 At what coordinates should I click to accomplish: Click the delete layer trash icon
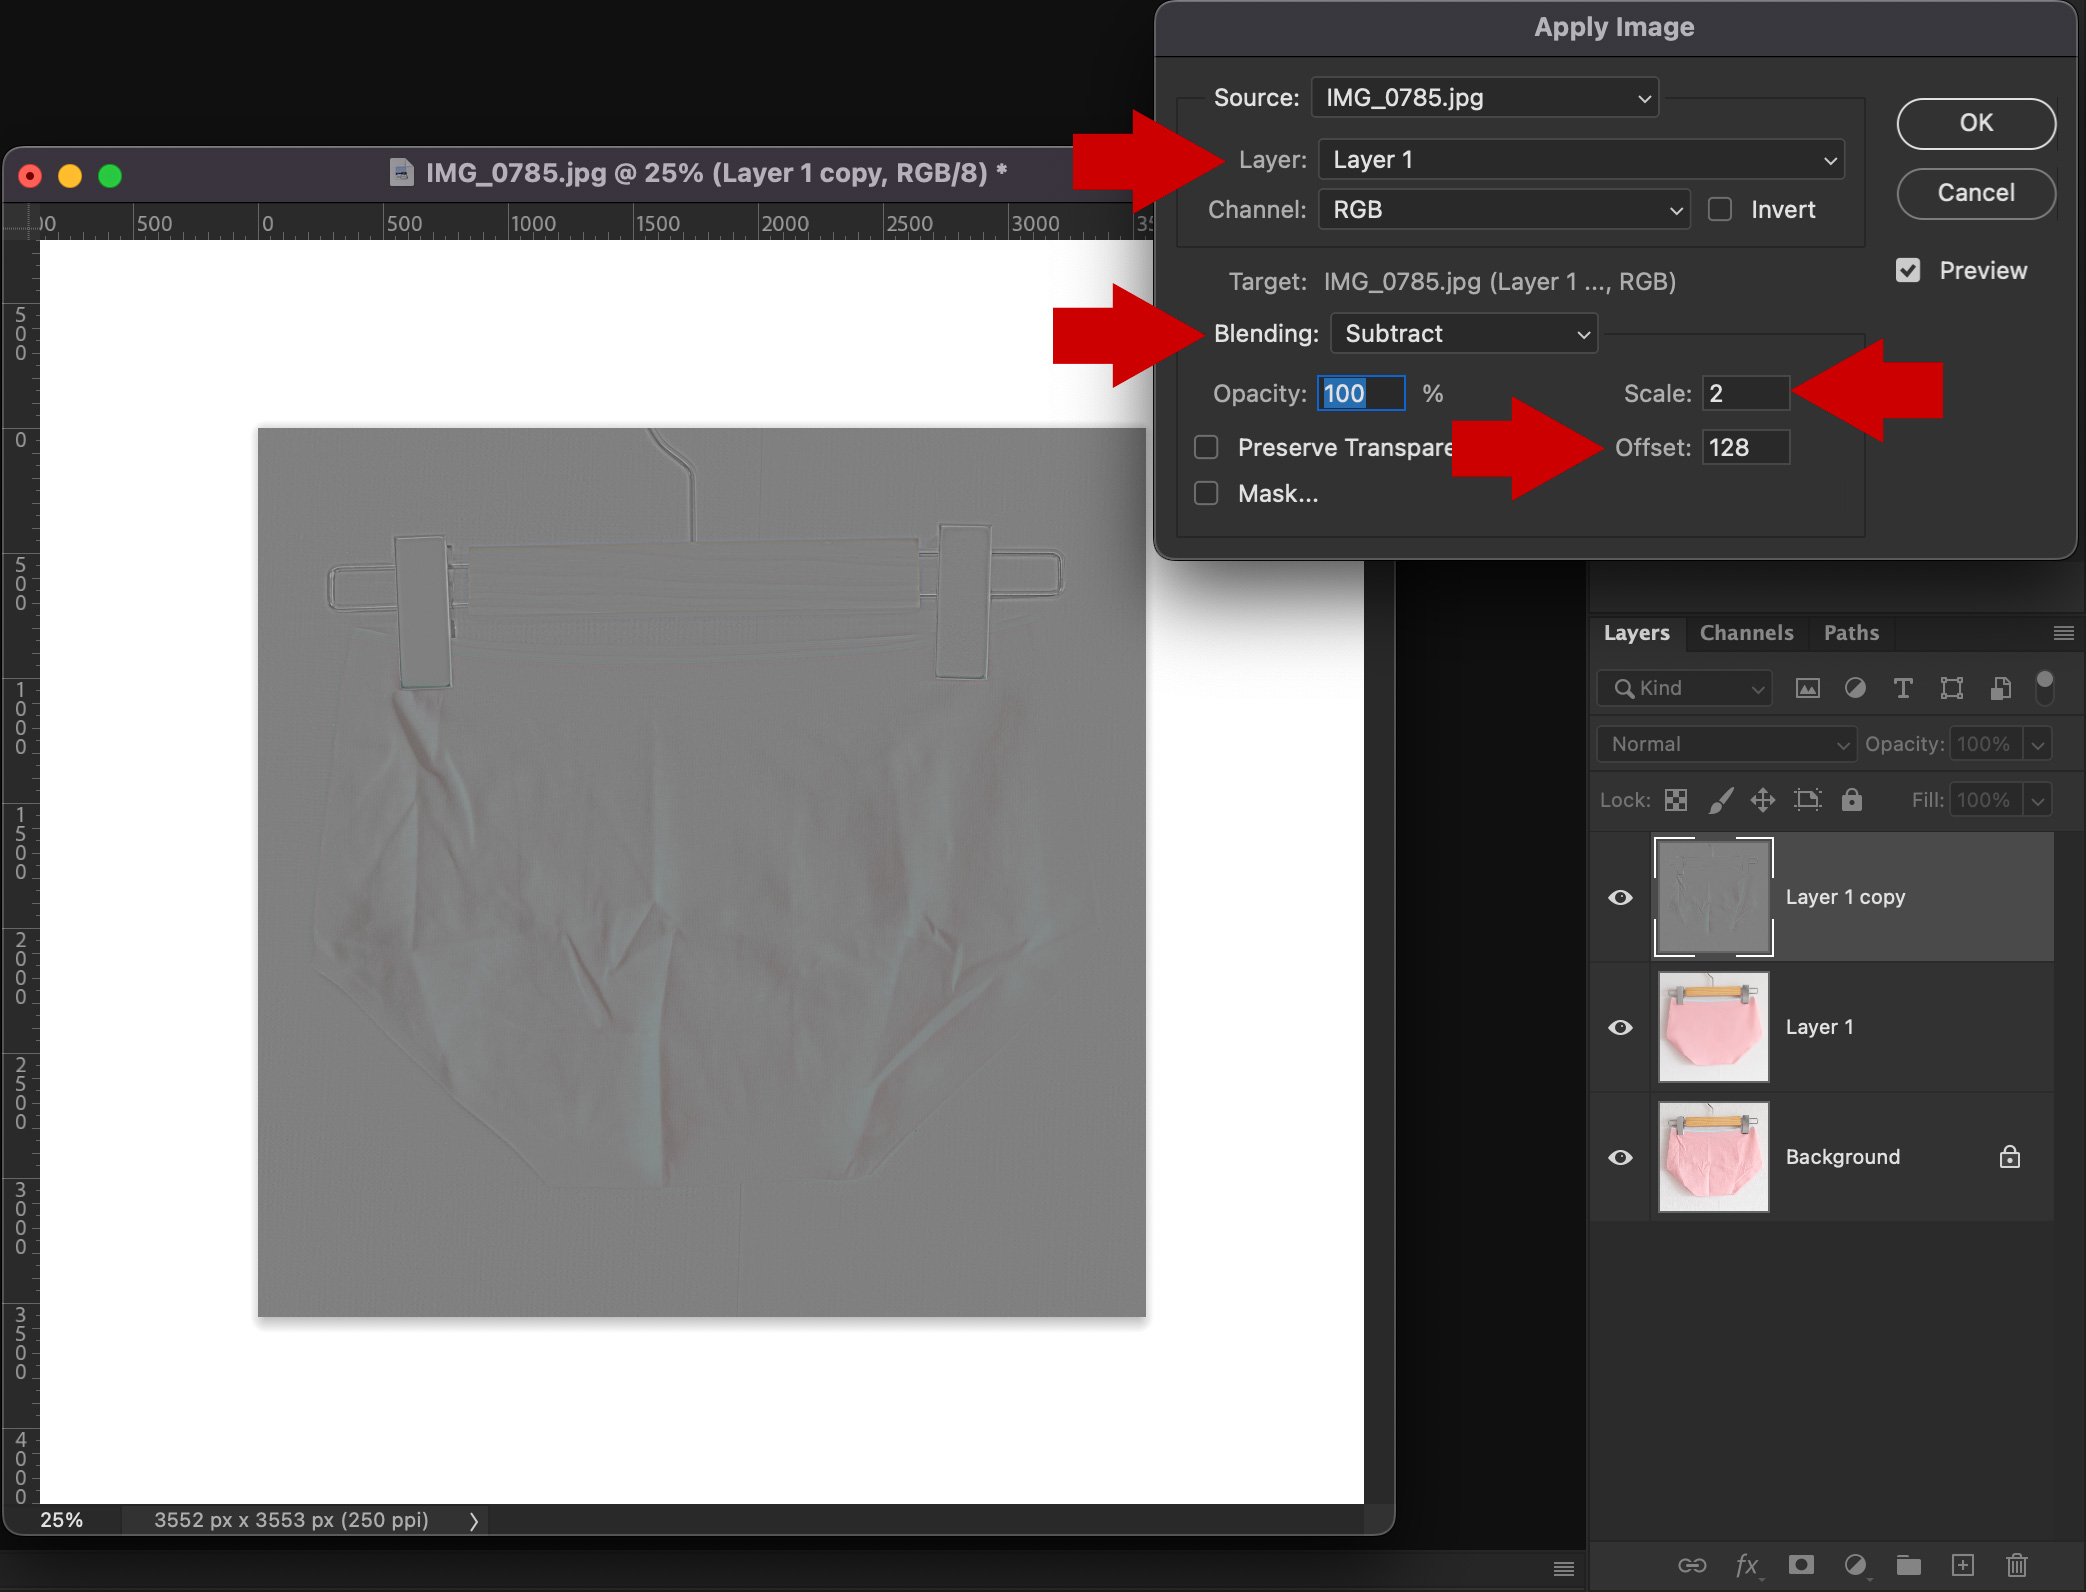[2017, 1565]
